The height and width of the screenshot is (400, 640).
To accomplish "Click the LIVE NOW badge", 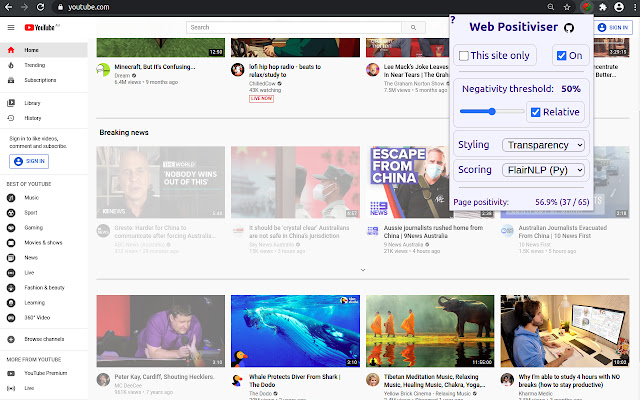I will tap(261, 98).
